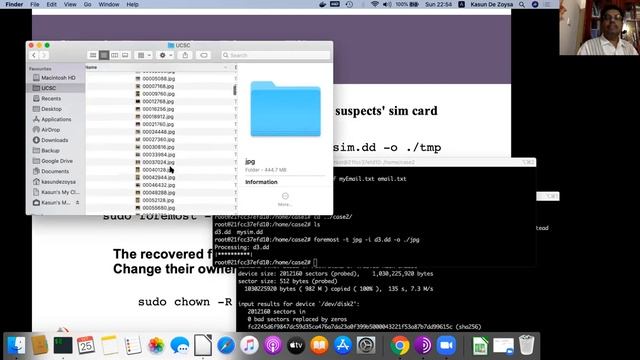
Task: Open the View menu
Action: [70, 4]
